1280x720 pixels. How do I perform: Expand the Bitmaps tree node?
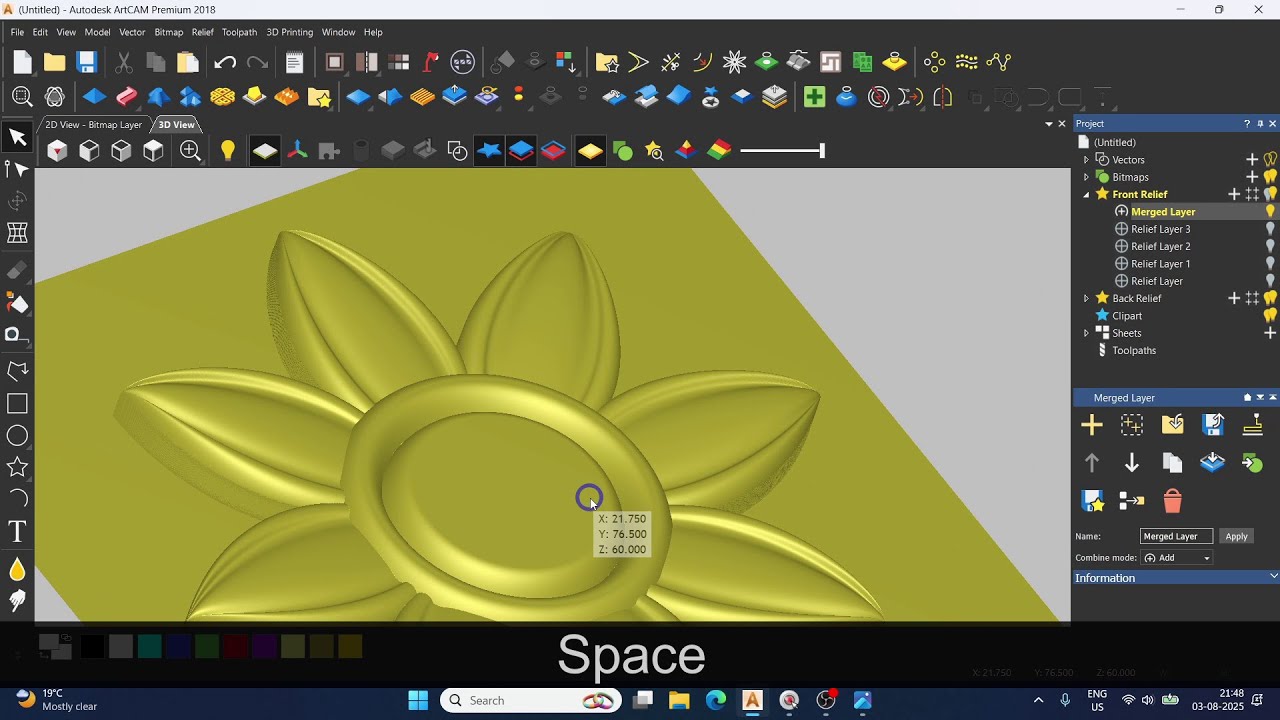coord(1086,177)
